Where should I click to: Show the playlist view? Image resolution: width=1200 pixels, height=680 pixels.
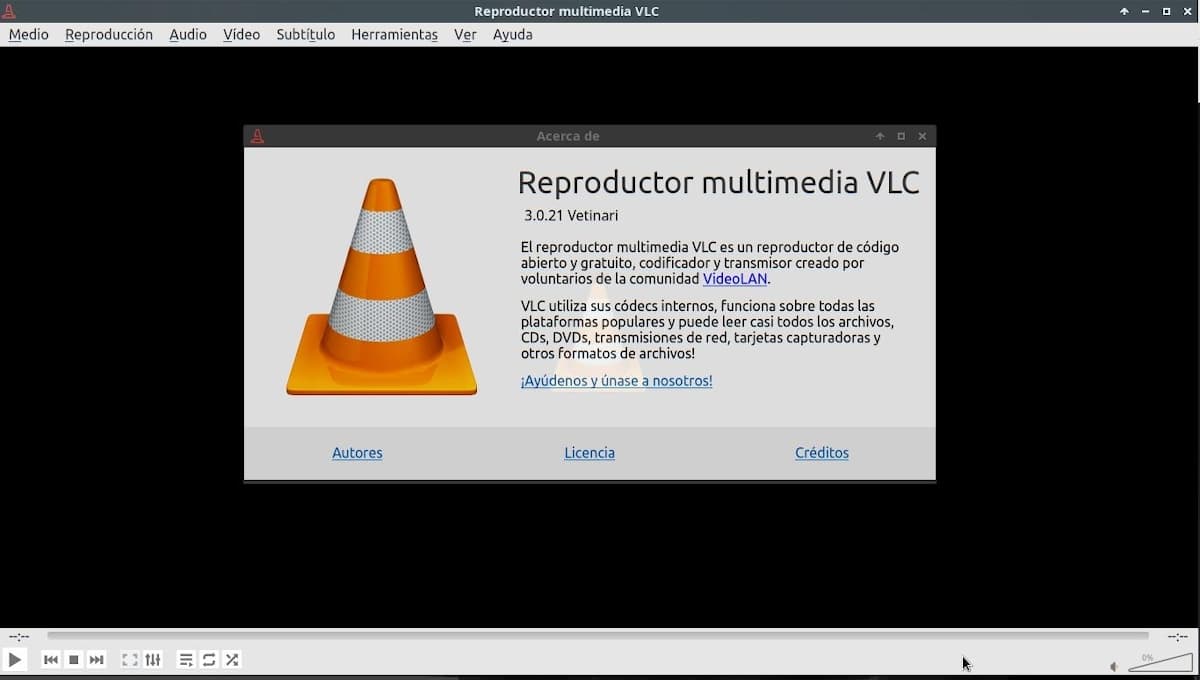tap(186, 660)
